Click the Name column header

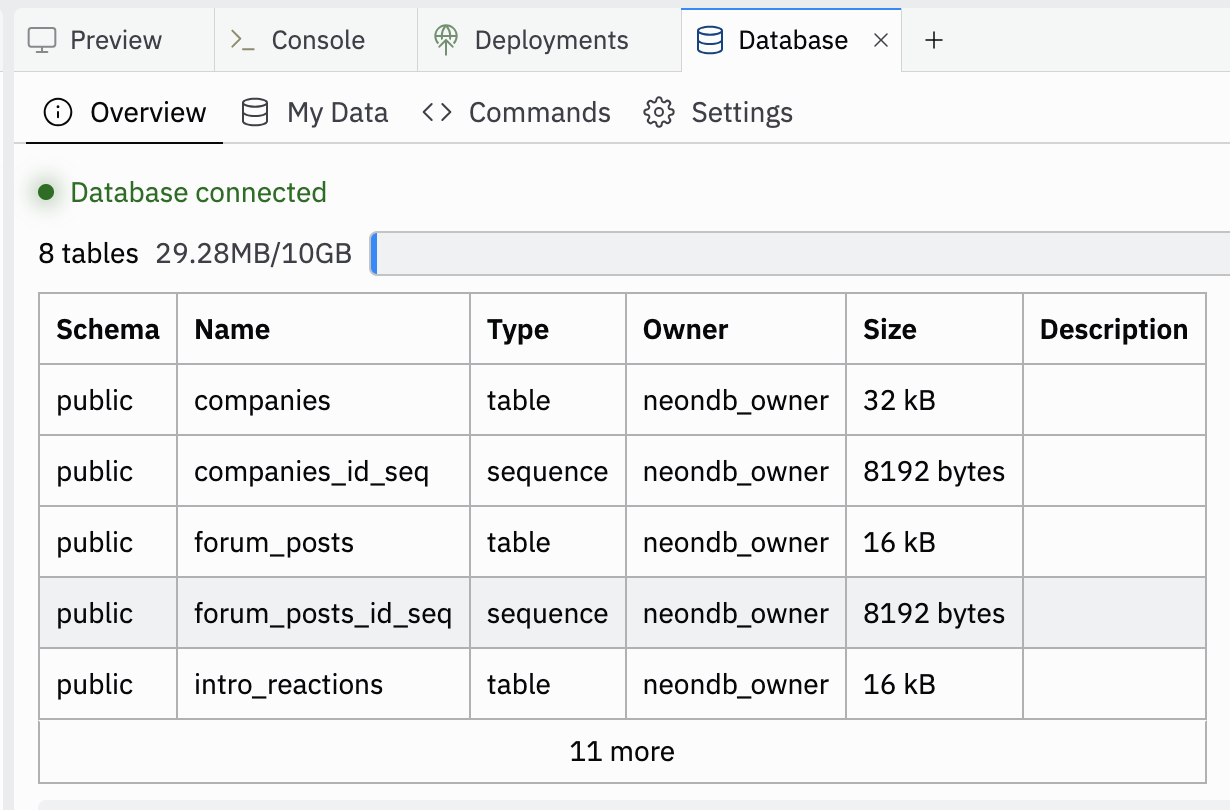click(x=232, y=330)
